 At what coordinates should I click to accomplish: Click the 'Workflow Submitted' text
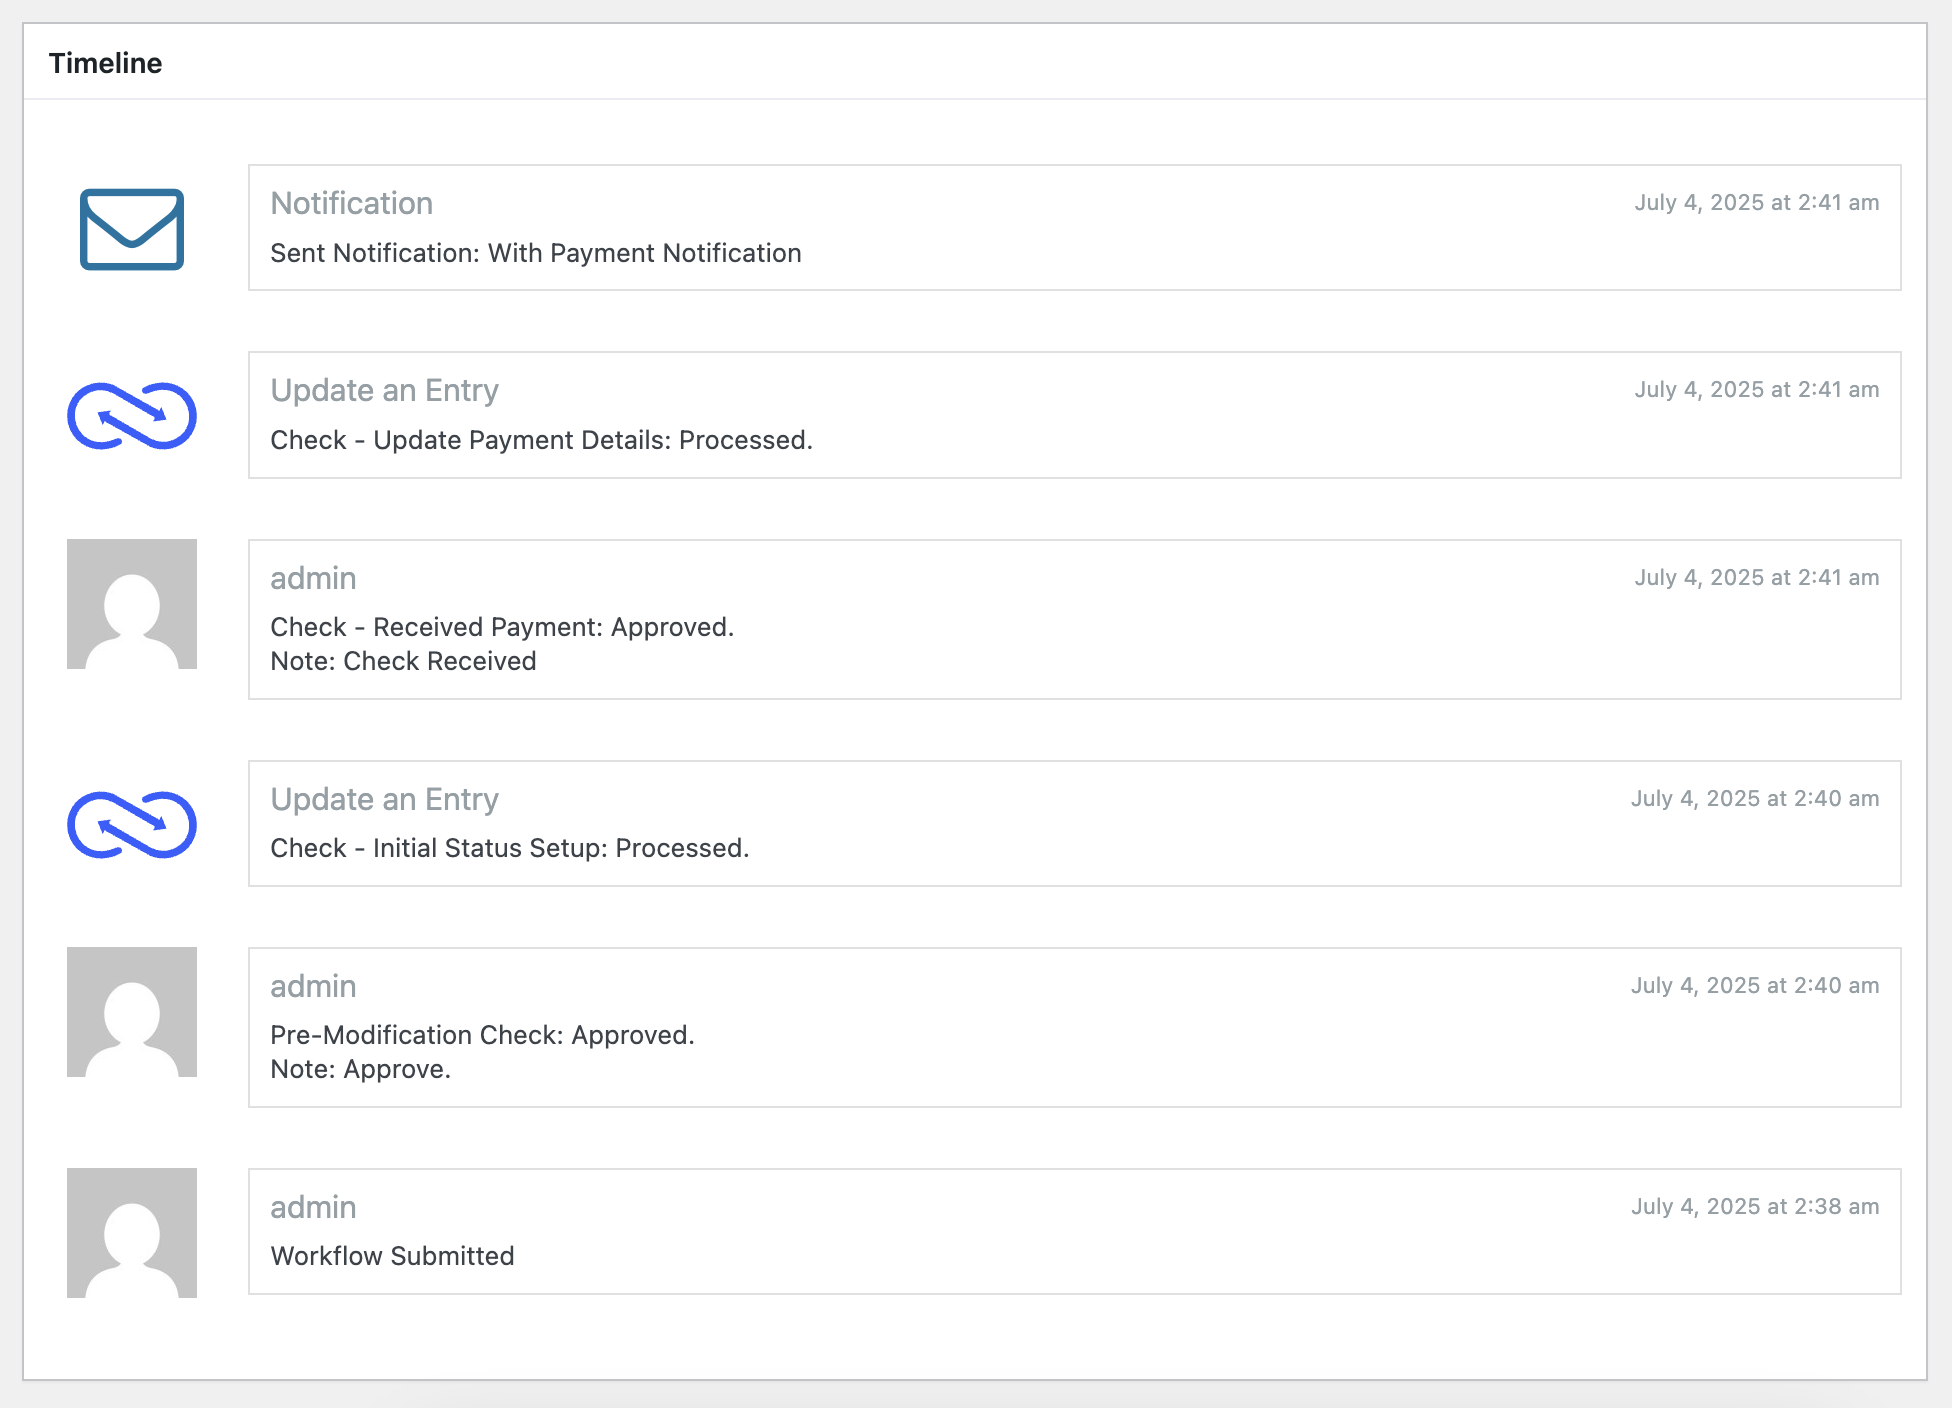click(392, 1256)
